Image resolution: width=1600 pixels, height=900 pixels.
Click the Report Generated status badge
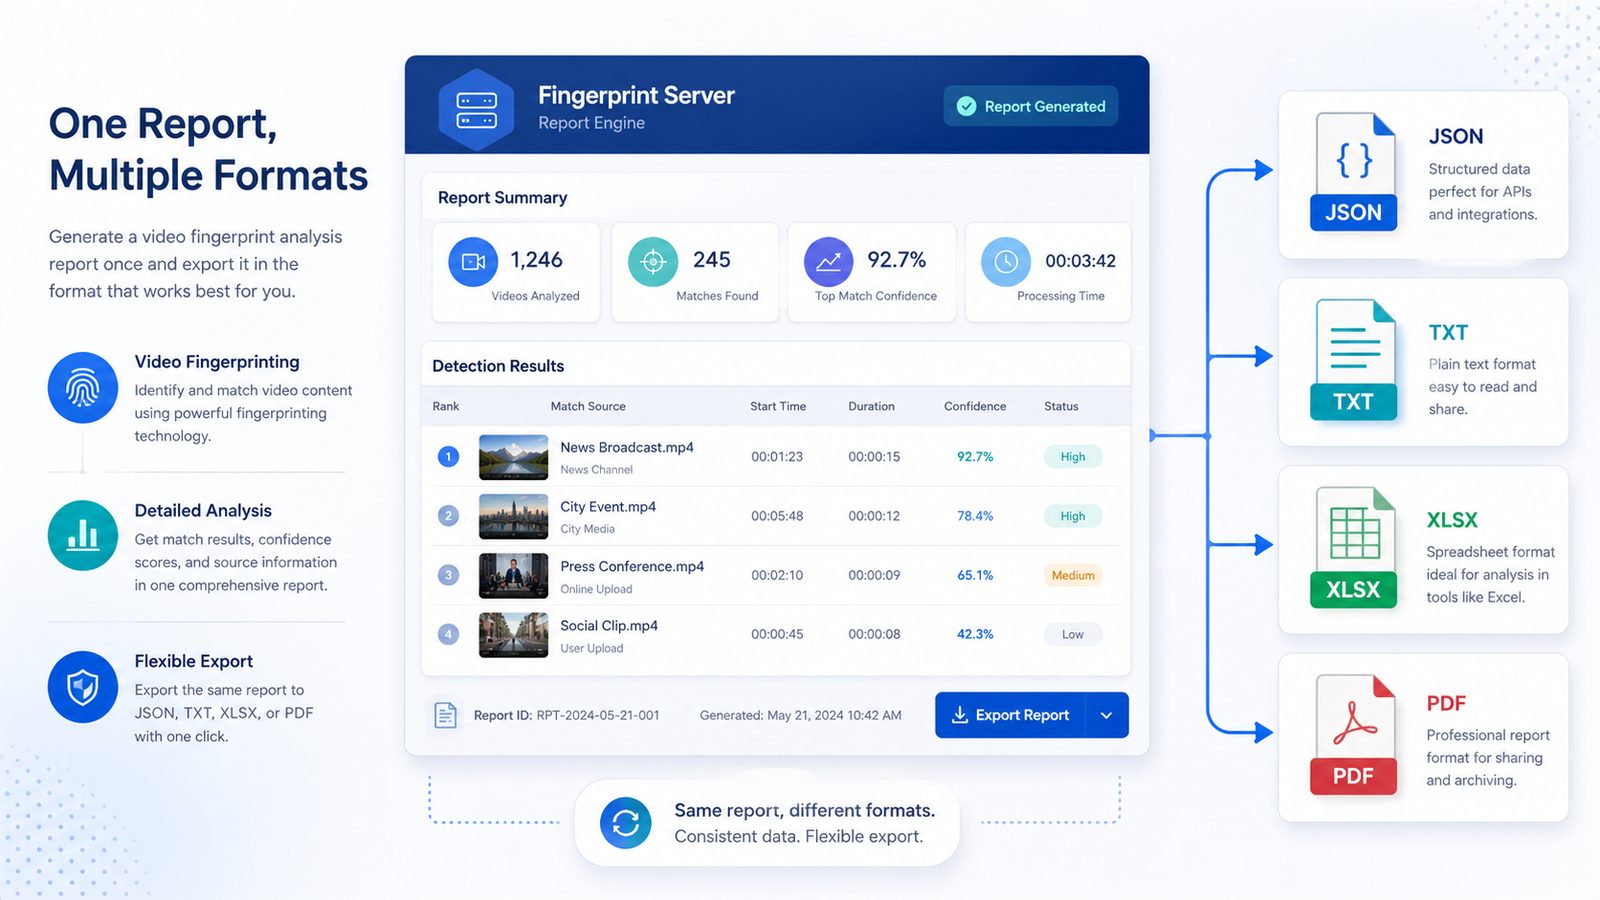coord(1031,106)
